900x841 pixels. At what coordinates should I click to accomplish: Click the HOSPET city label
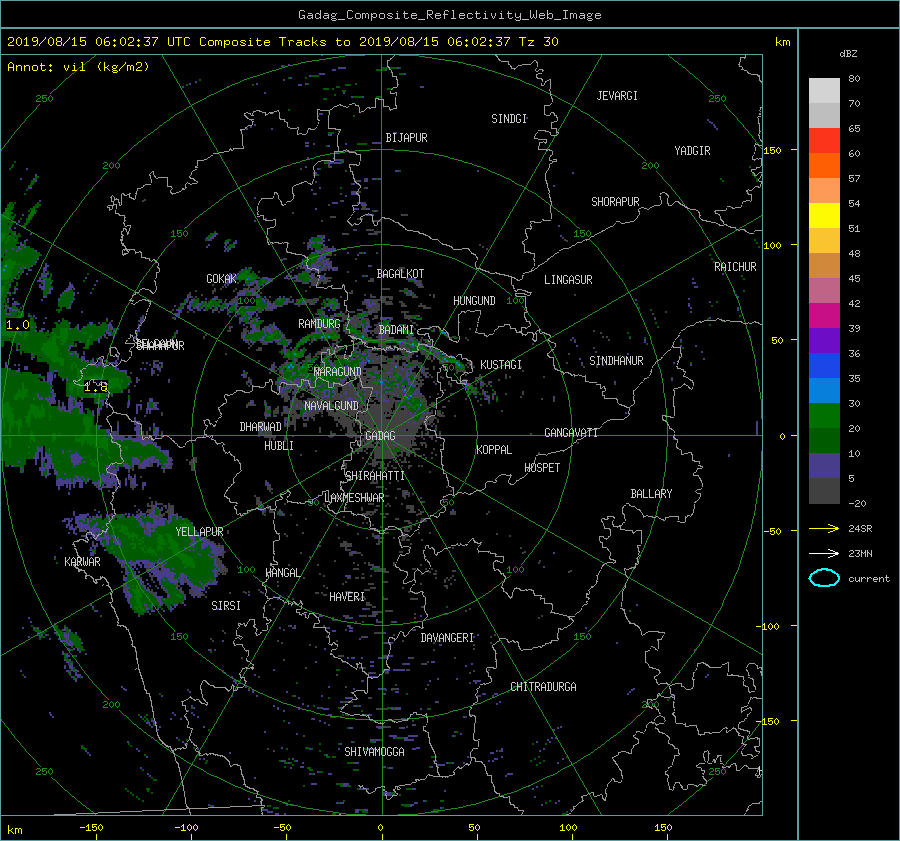coord(542,468)
